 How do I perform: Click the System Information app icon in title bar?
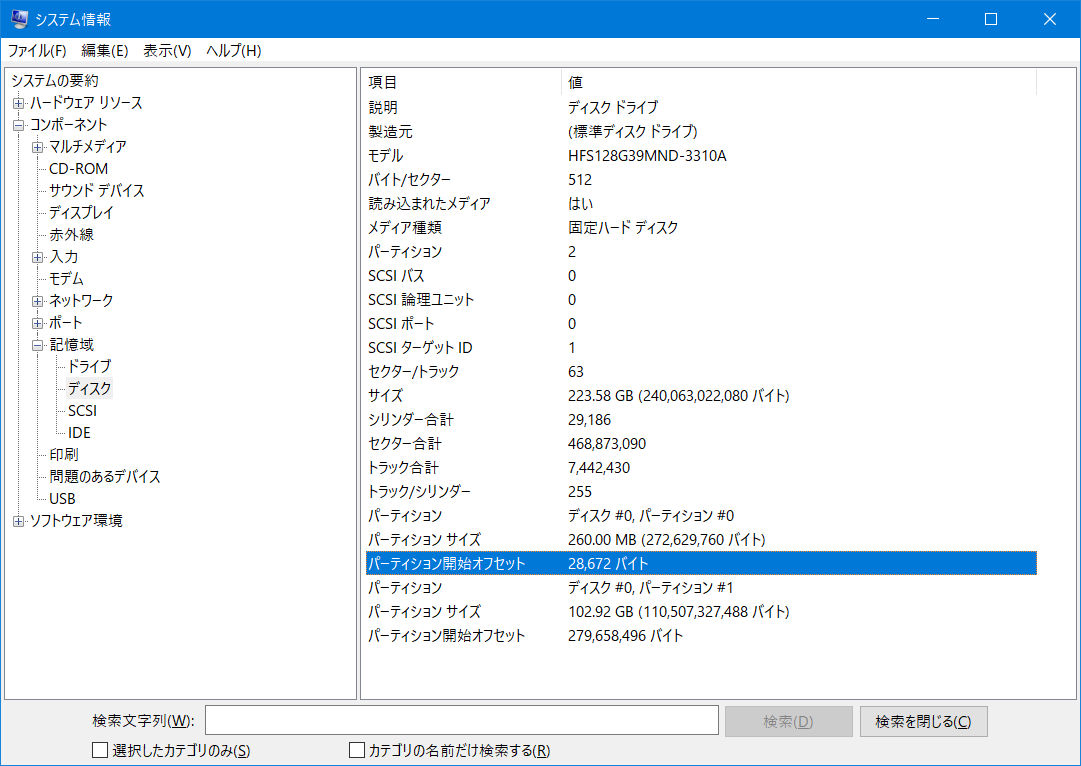pos(19,19)
